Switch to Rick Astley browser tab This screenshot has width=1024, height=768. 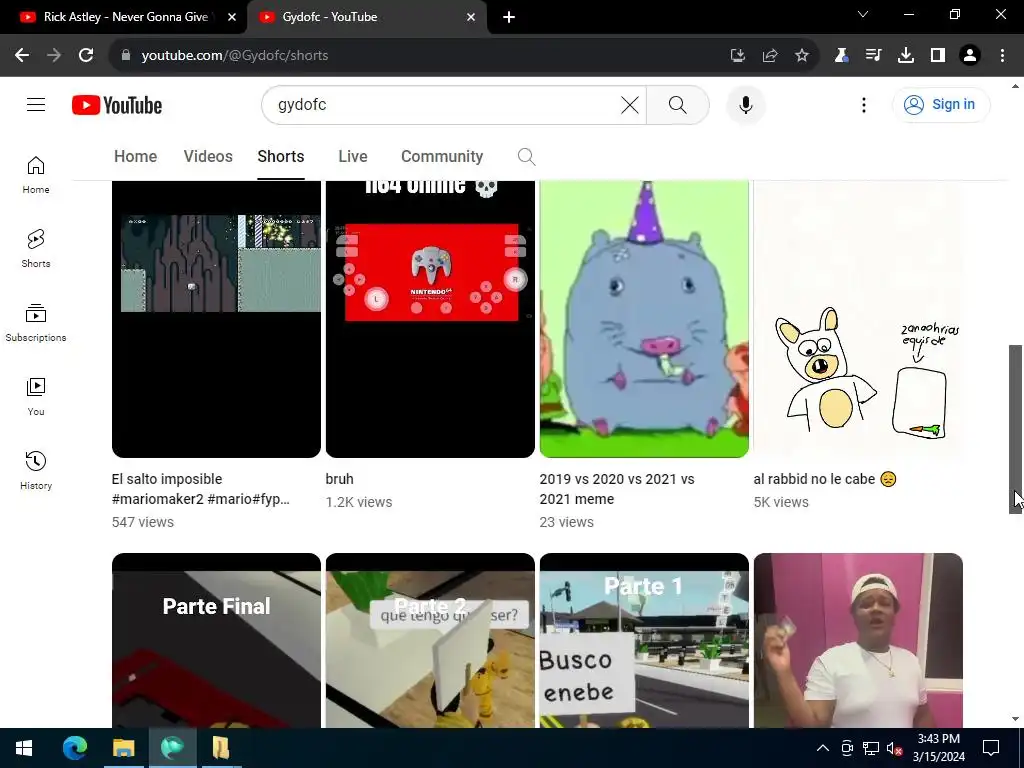tap(124, 17)
